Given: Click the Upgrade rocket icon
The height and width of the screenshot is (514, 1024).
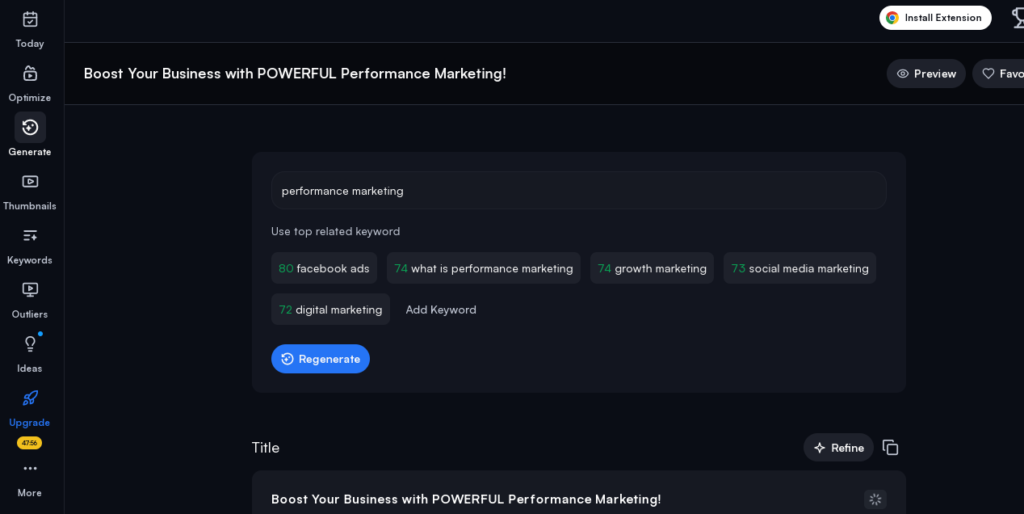Looking at the screenshot, I should coord(30,398).
